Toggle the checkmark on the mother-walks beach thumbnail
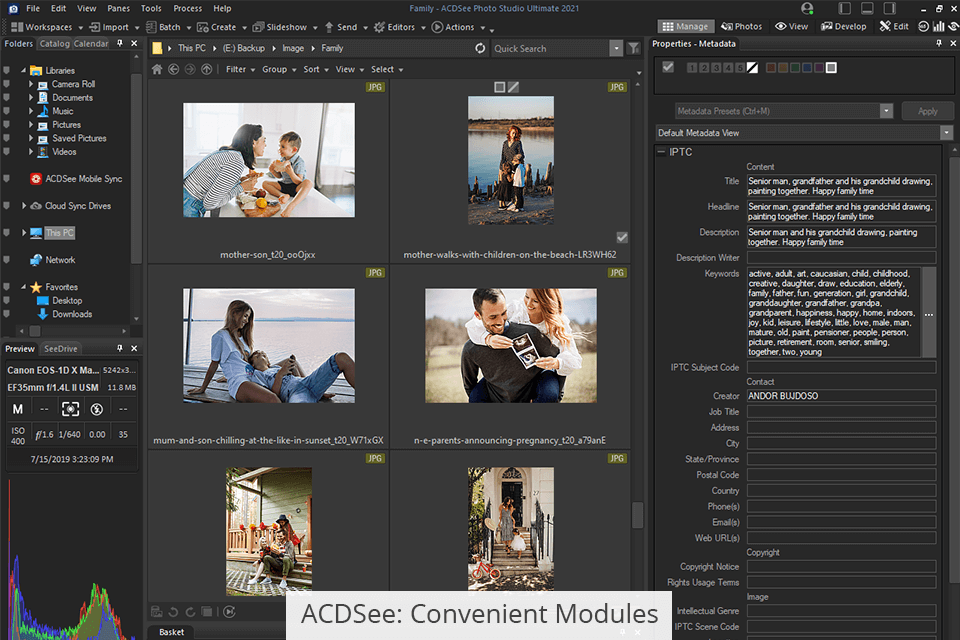 coord(622,237)
